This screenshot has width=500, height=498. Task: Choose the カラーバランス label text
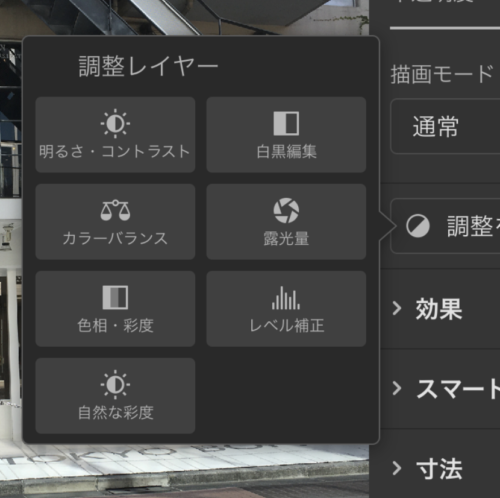coord(115,238)
